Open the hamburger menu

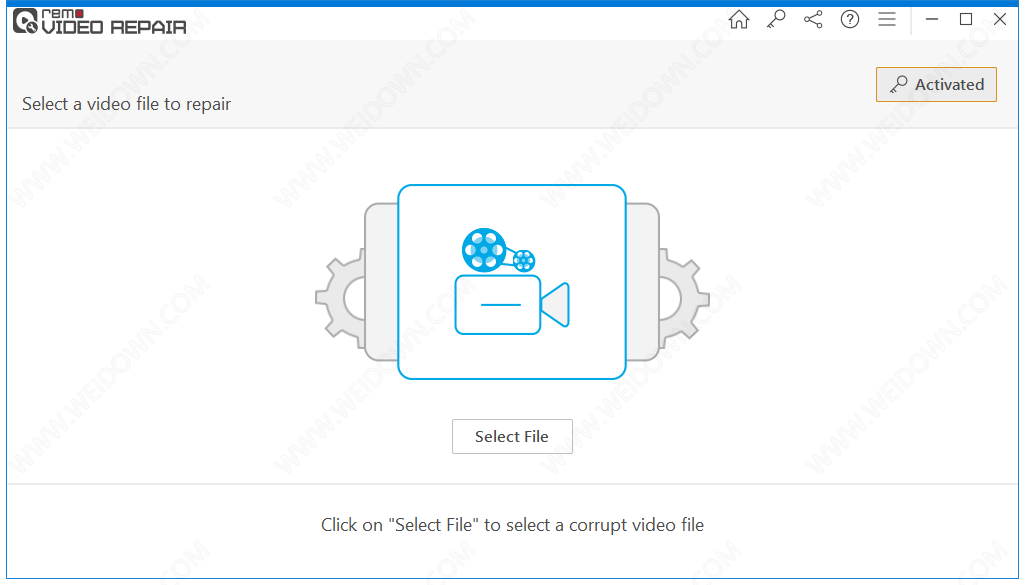coord(887,20)
